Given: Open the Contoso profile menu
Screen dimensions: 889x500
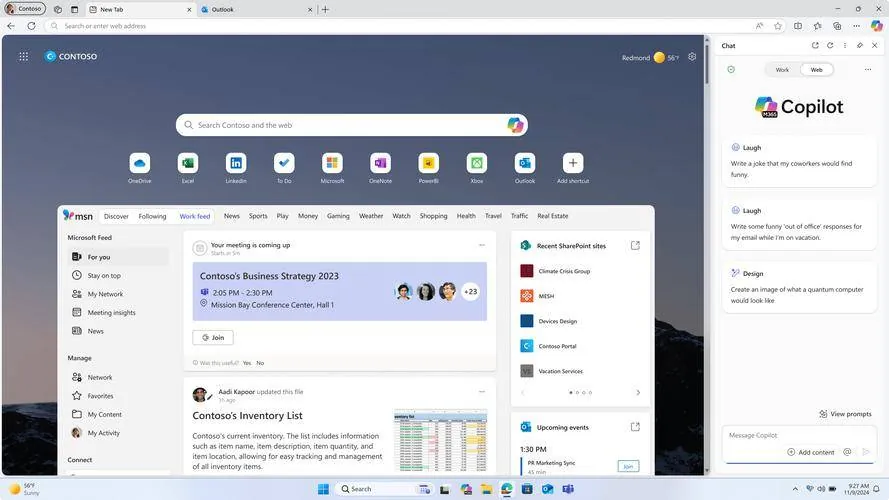Looking at the screenshot, I should (x=25, y=9).
